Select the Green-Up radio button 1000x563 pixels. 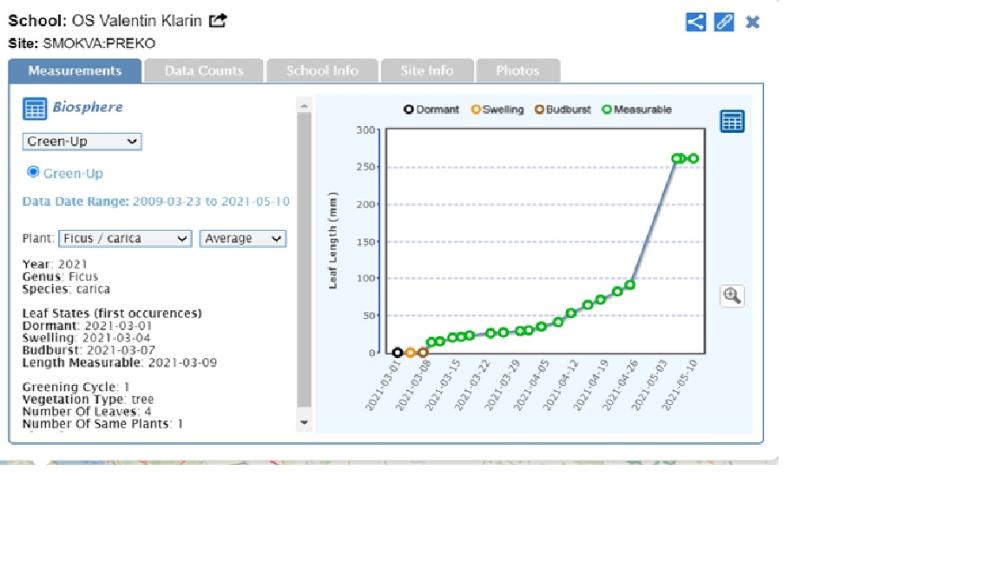[x=33, y=172]
